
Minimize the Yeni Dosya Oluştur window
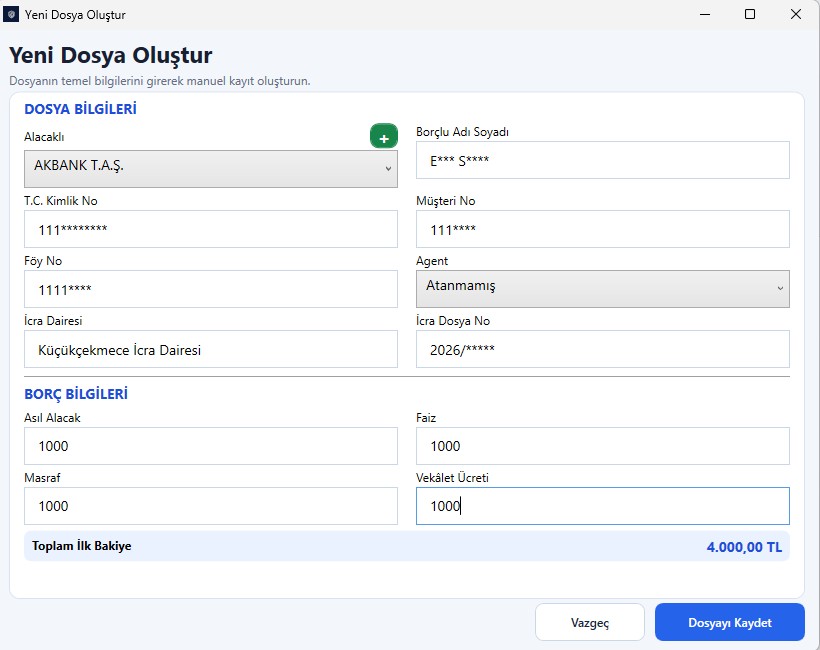click(x=705, y=14)
